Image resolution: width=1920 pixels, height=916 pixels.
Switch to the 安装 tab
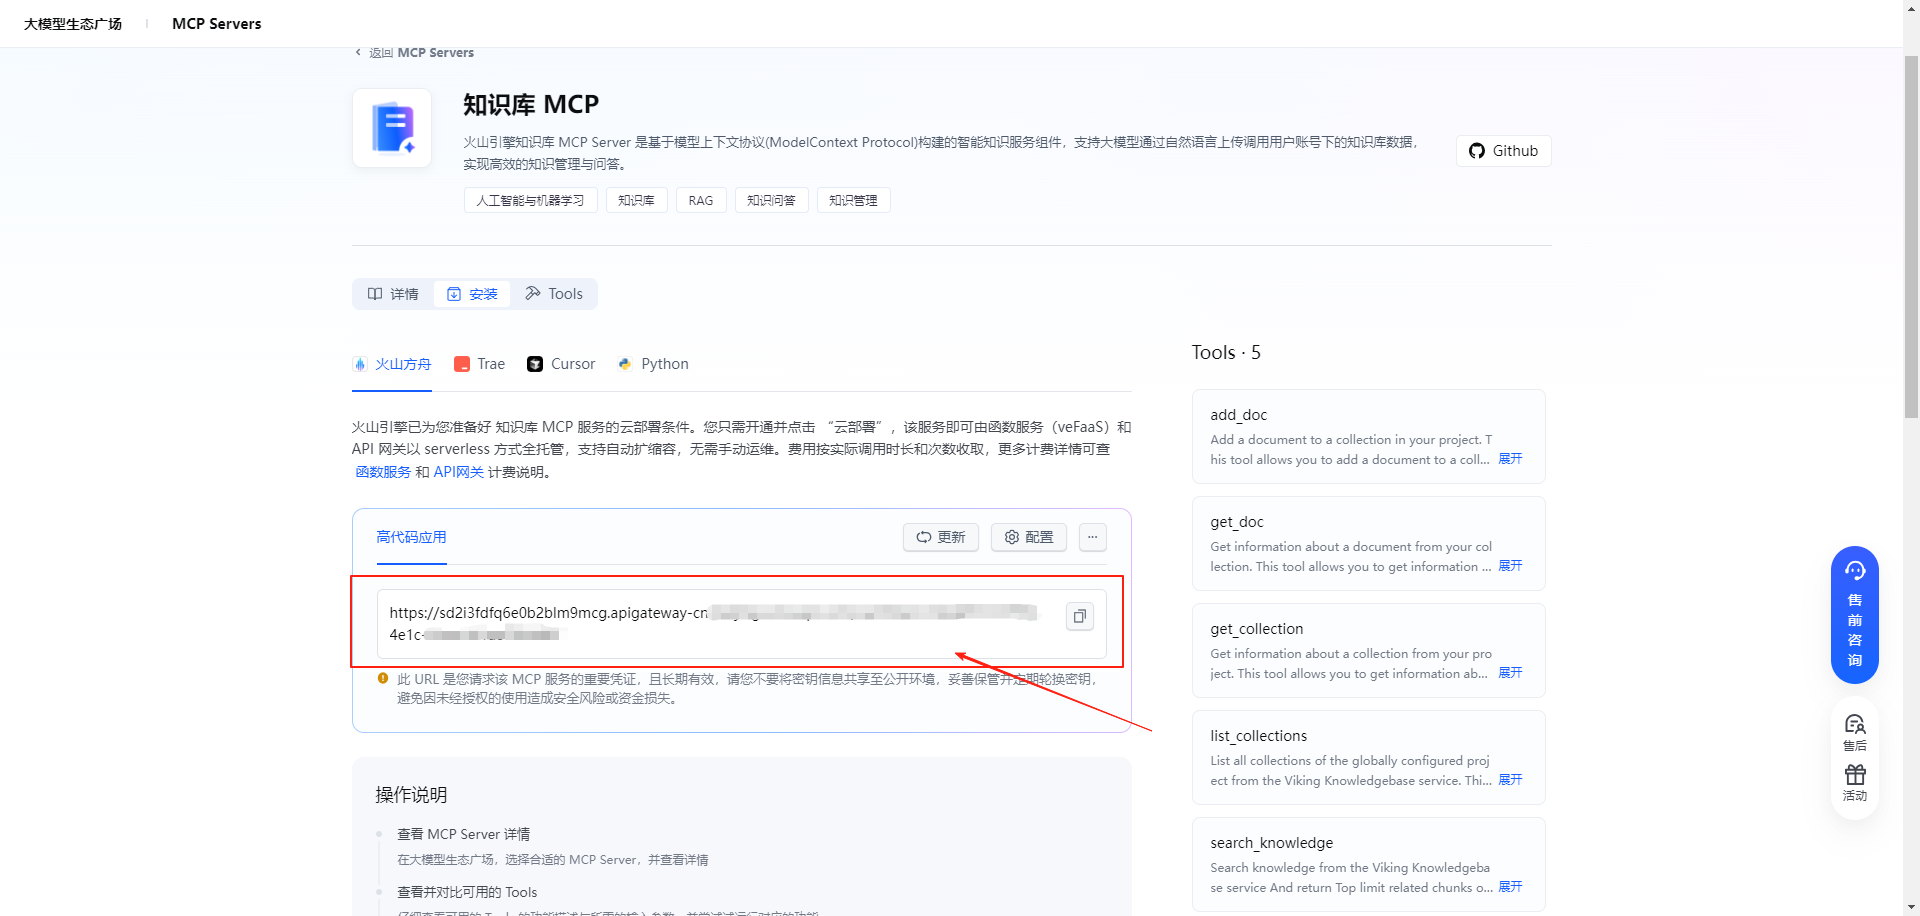click(472, 294)
